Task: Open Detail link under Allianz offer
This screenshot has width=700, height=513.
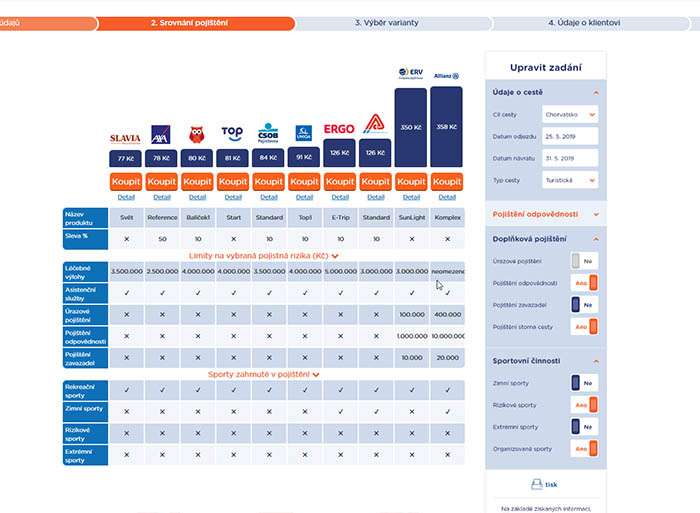Action: (446, 197)
